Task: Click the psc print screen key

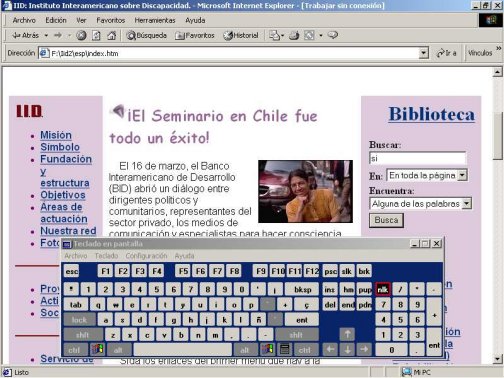Action: coord(330,271)
